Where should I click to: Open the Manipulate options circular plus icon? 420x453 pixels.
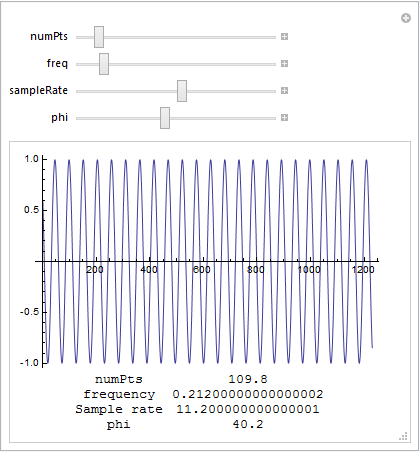pyautogui.click(x=406, y=18)
